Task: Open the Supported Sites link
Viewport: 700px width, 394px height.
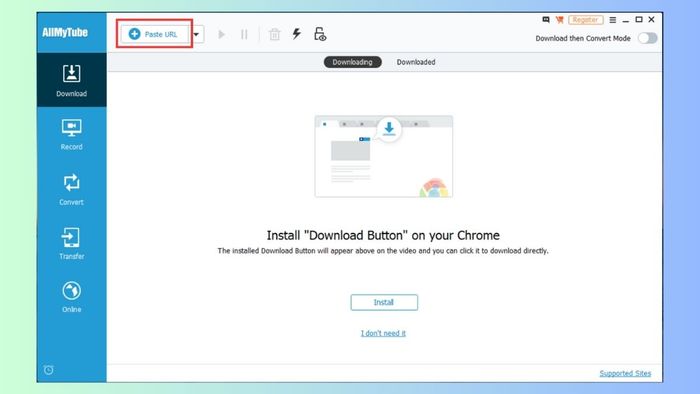Action: tap(625, 373)
